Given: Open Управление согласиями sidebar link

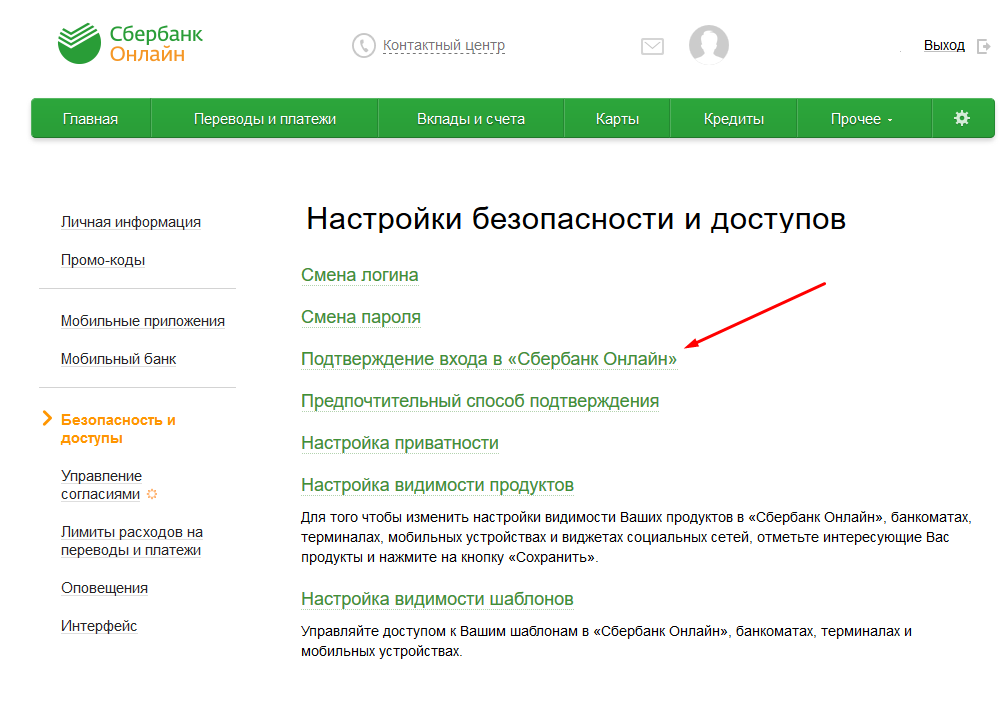Looking at the screenshot, I should pyautogui.click(x=101, y=485).
